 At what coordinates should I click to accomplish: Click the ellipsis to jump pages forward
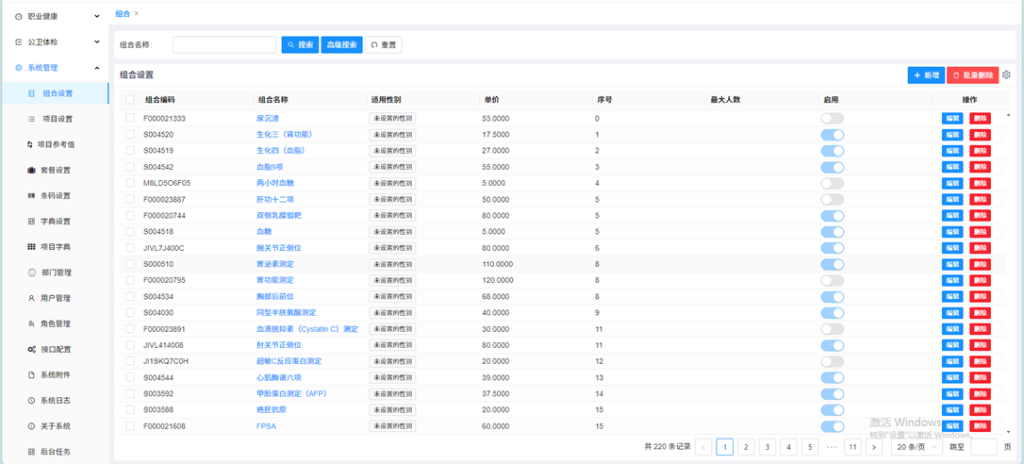pyautogui.click(x=831, y=447)
